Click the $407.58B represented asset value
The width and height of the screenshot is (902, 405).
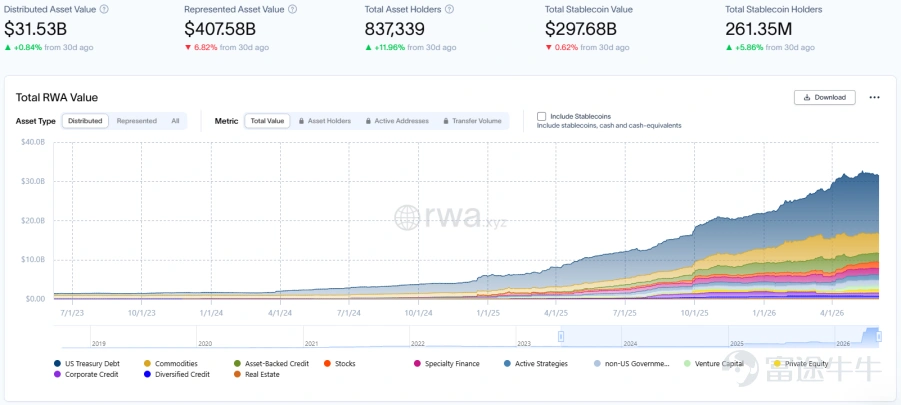220,28
